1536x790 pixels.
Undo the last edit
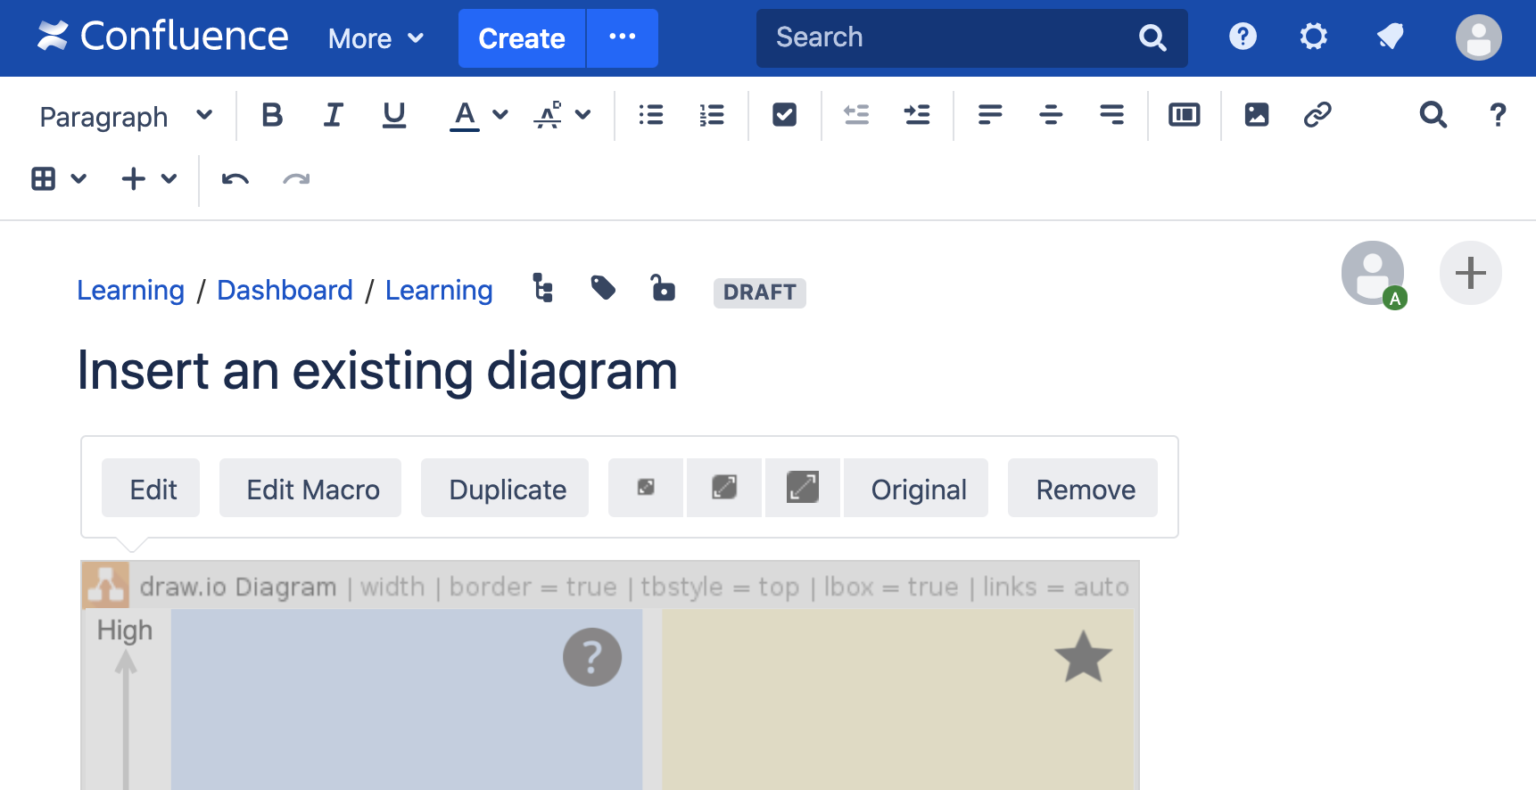pos(235,180)
